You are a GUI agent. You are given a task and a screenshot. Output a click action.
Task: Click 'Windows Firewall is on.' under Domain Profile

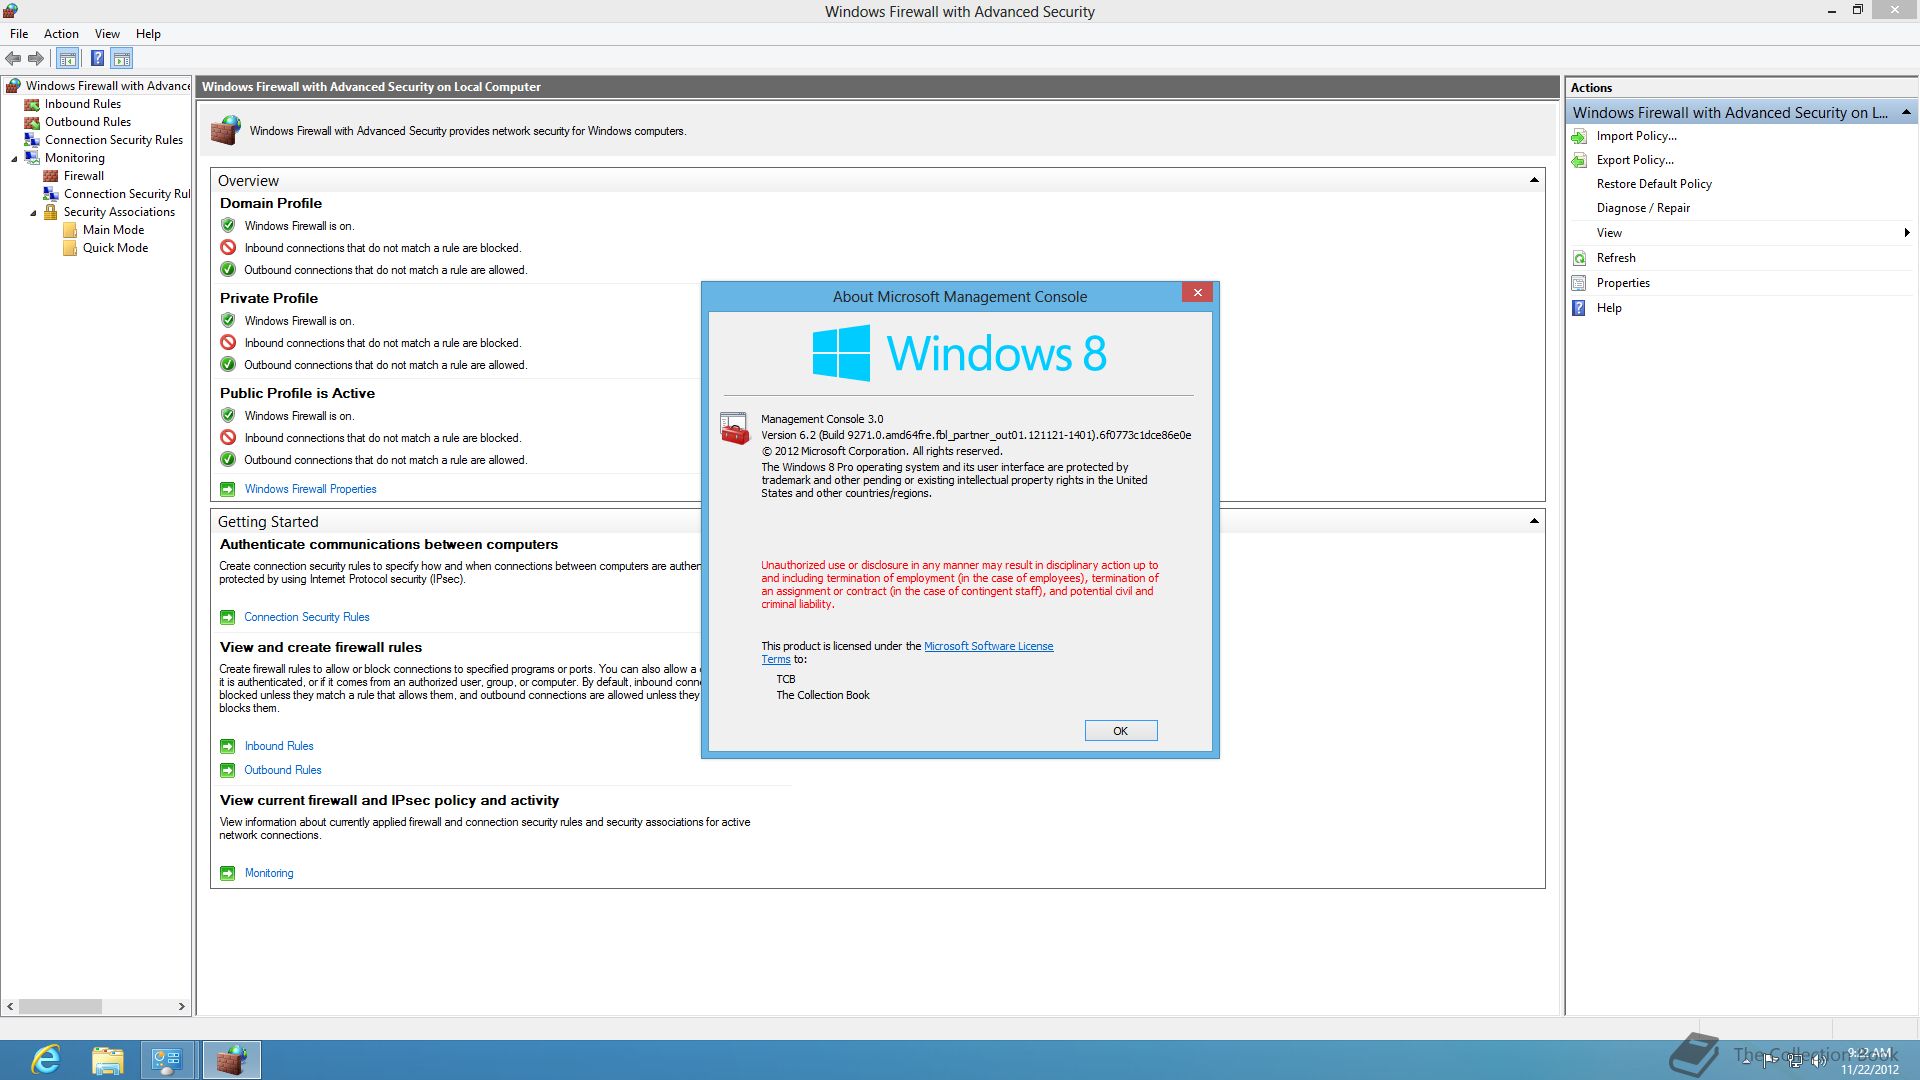pyautogui.click(x=299, y=226)
